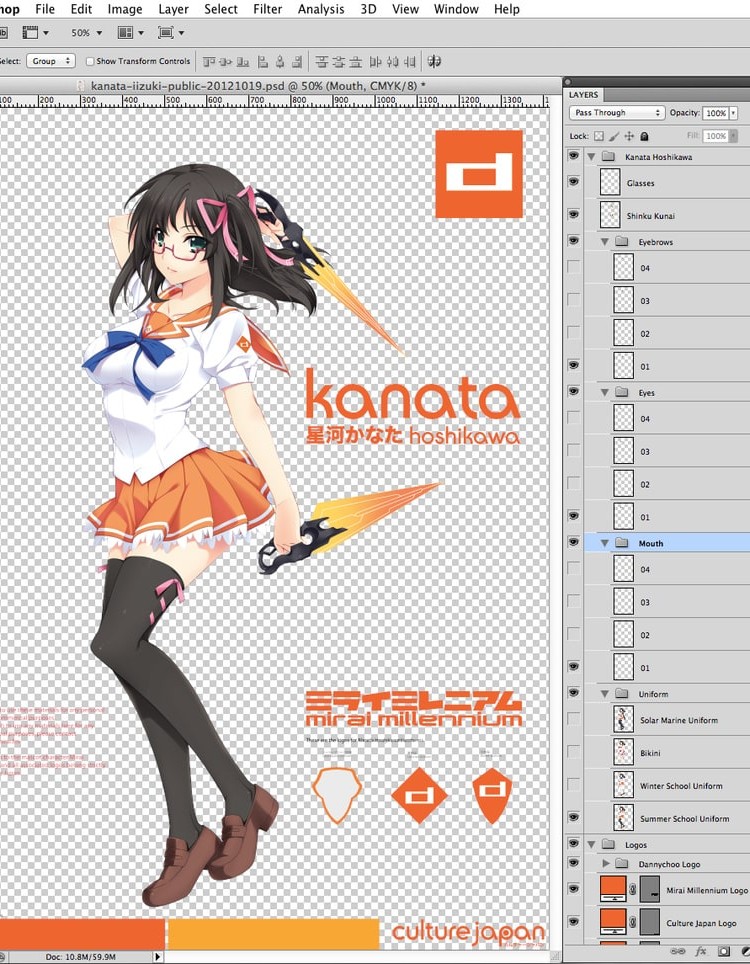The height and width of the screenshot is (964, 750).
Task: Open the Layer menu
Action: coord(173,9)
